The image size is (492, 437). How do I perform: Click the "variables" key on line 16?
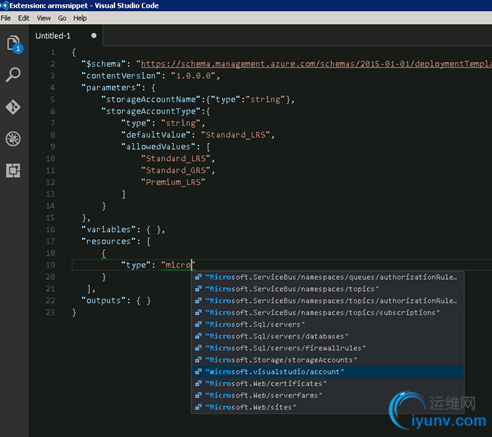click(109, 230)
